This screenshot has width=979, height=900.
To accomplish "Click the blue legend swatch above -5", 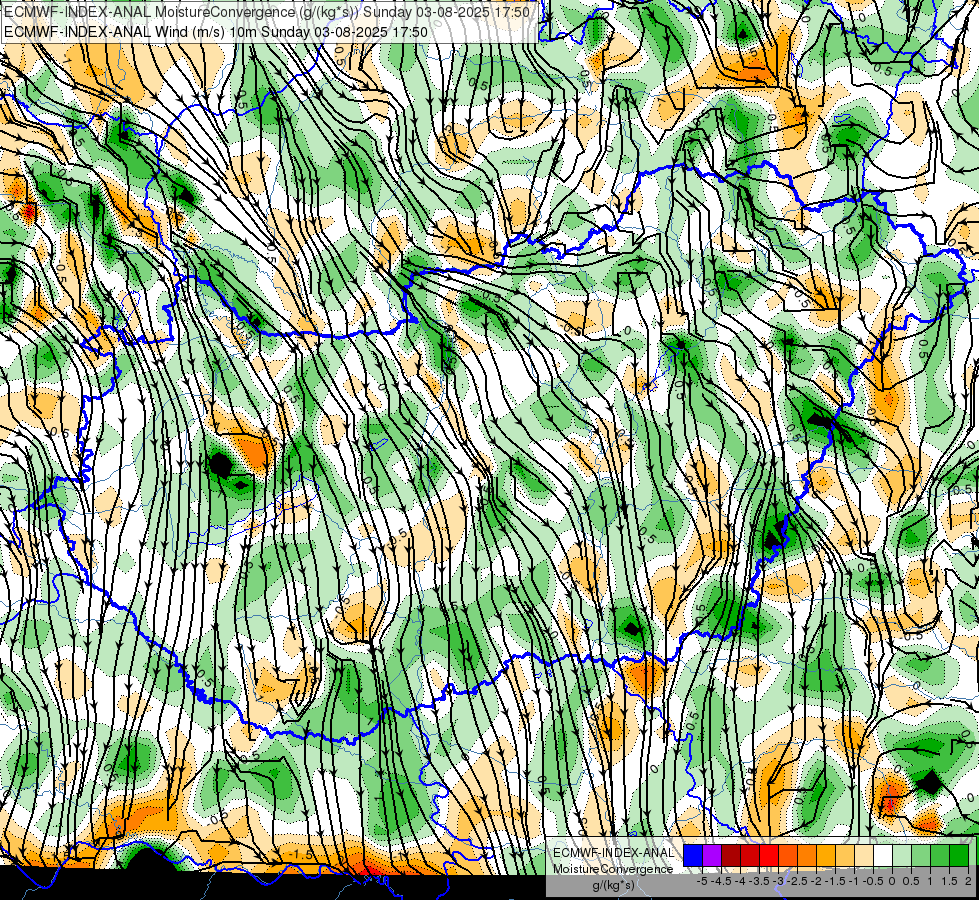I will tap(693, 856).
